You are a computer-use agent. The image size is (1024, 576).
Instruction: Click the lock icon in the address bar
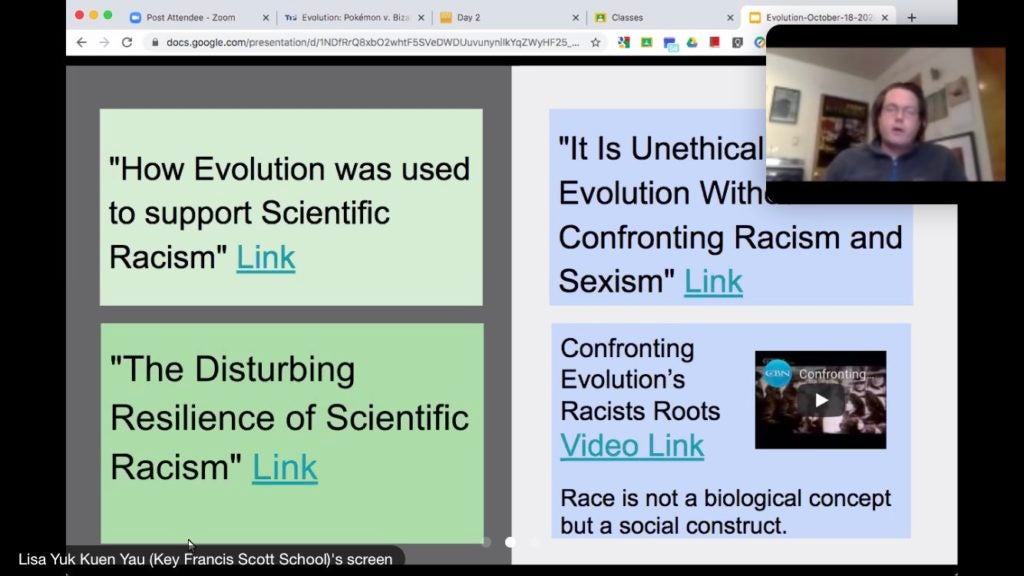[x=153, y=42]
